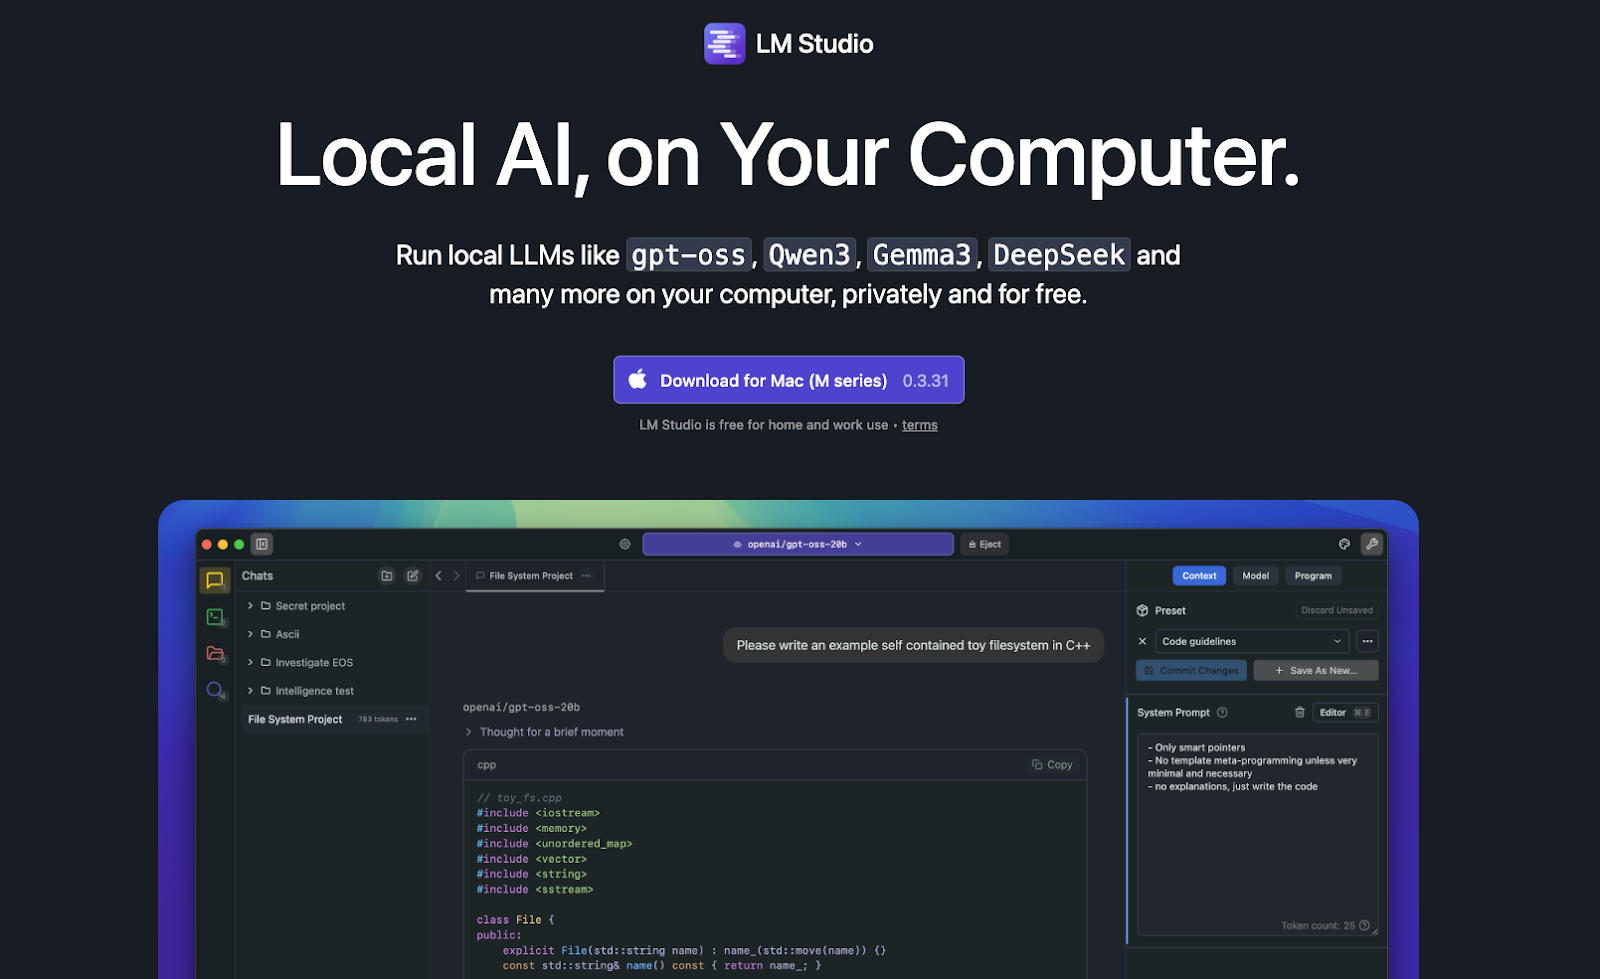1600x979 pixels.
Task: Click the LM Studio logo icon
Action: [724, 44]
